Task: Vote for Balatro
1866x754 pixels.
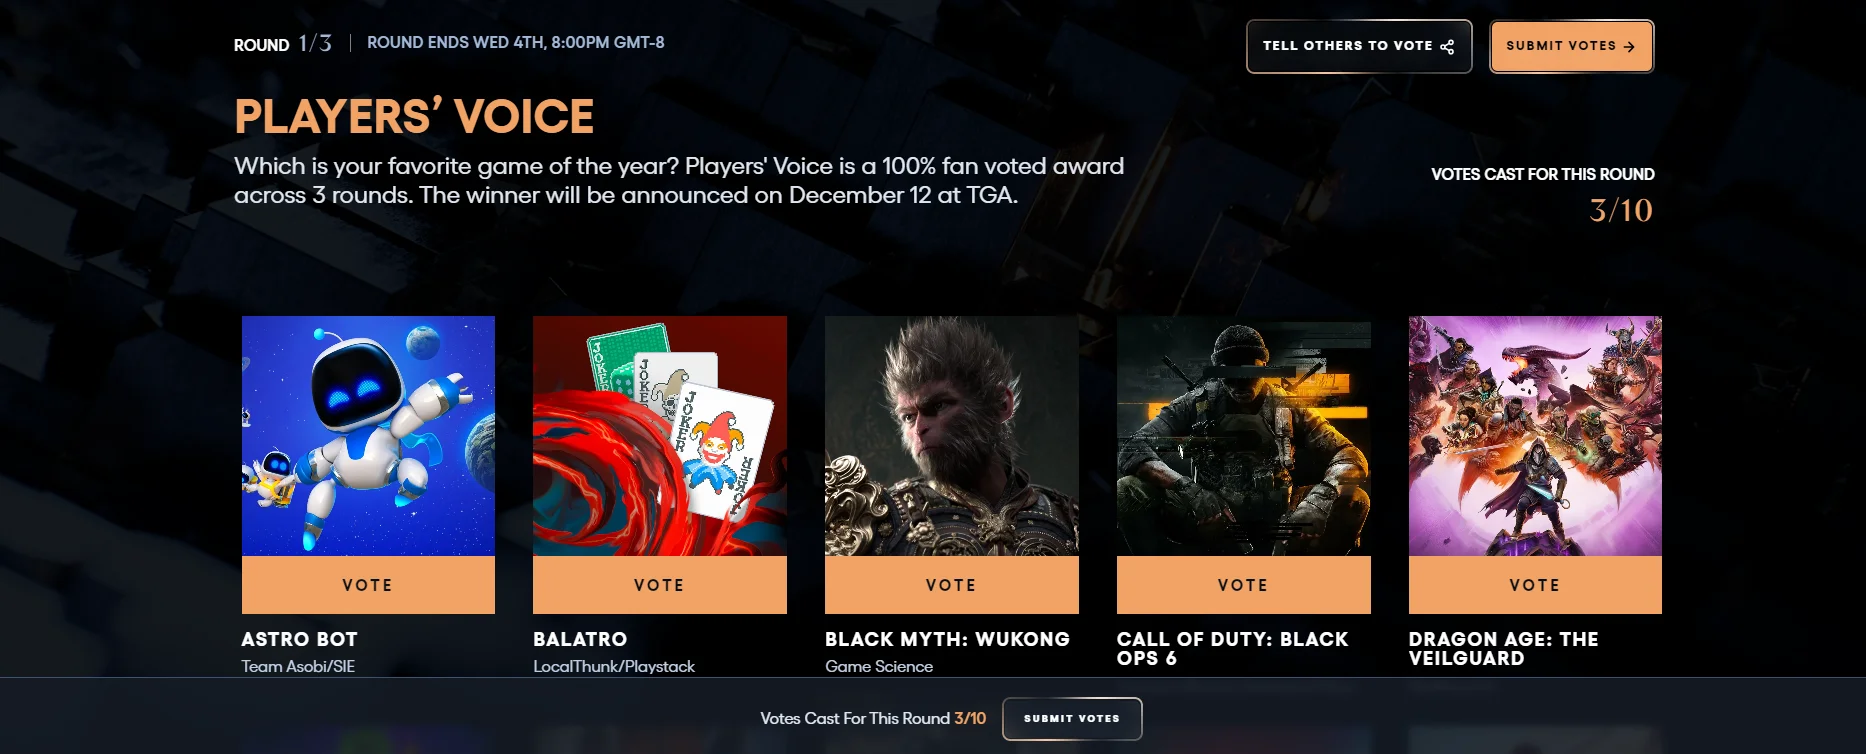Action: [660, 585]
